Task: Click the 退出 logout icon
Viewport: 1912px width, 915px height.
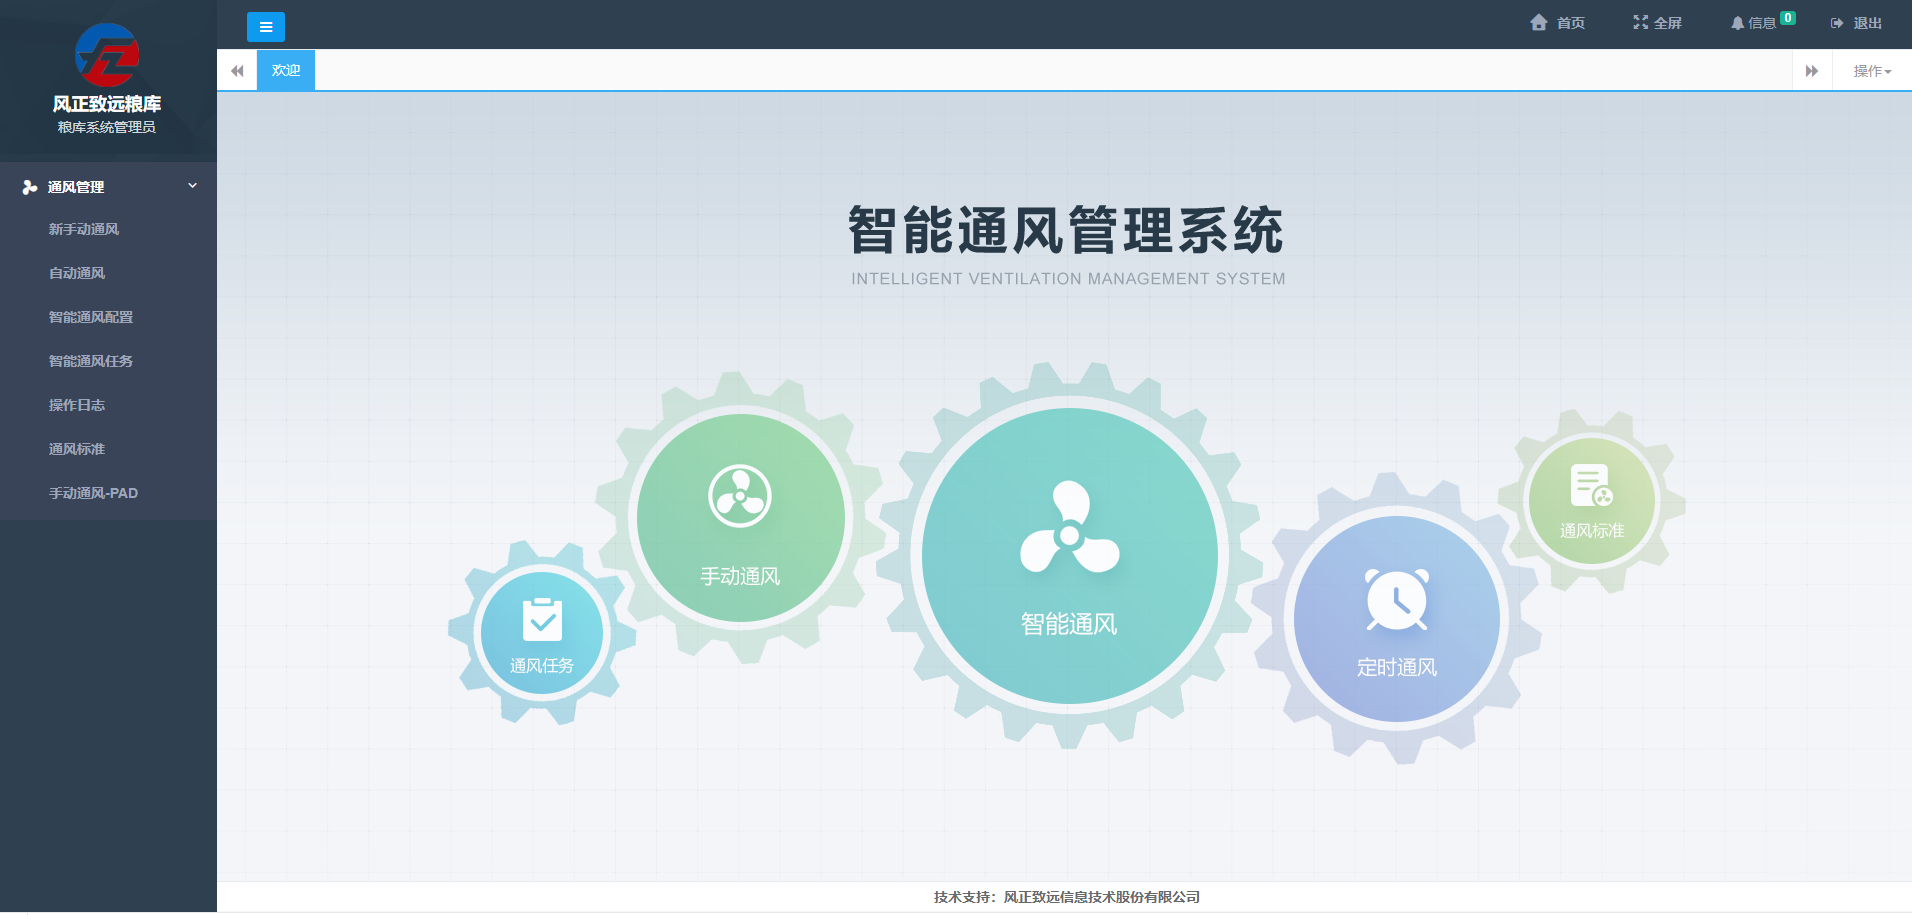Action: [1837, 23]
